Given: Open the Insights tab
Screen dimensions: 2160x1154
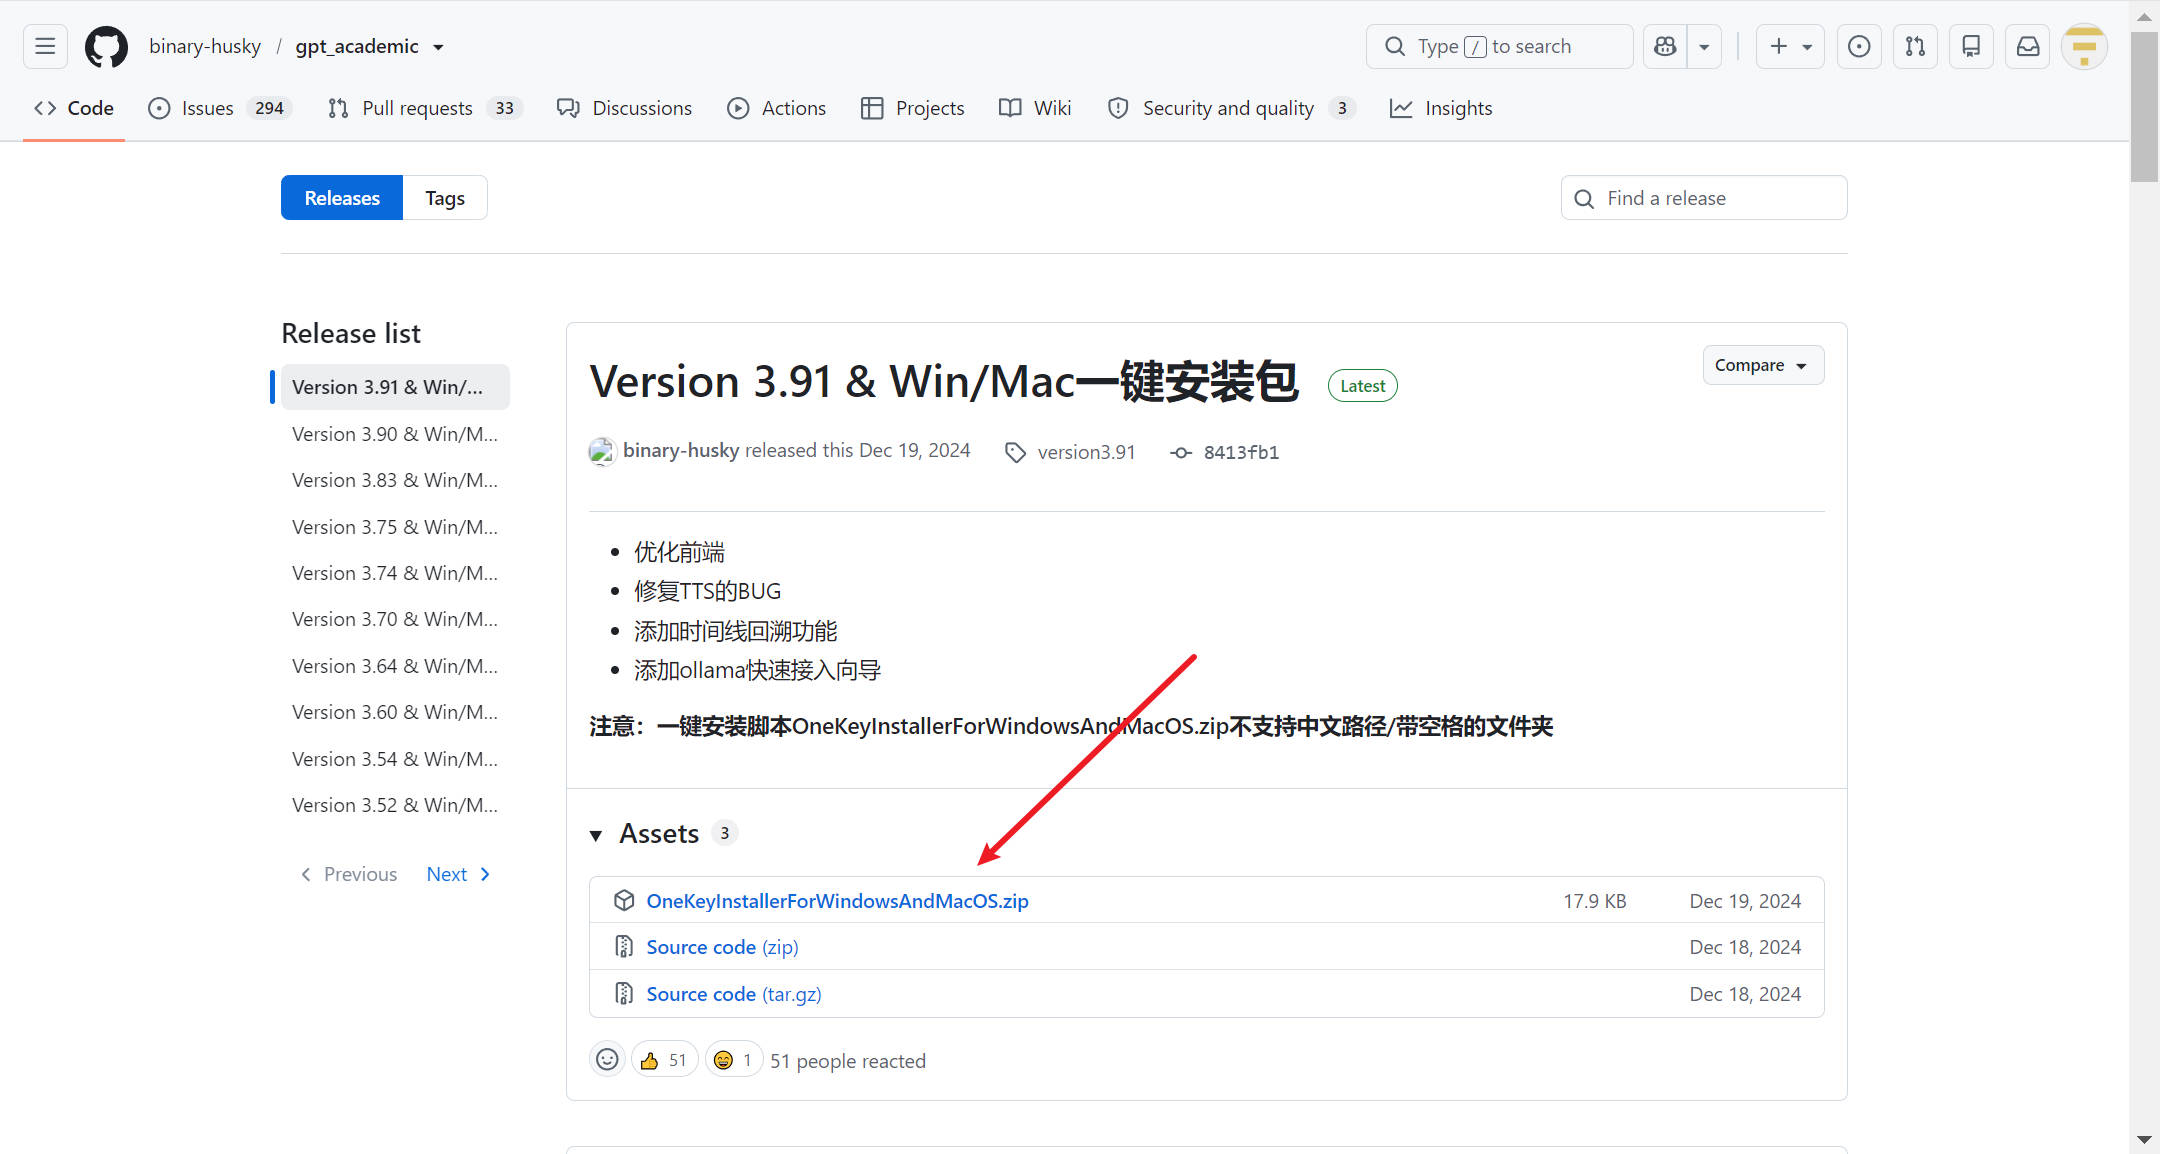Looking at the screenshot, I should click(x=1441, y=108).
